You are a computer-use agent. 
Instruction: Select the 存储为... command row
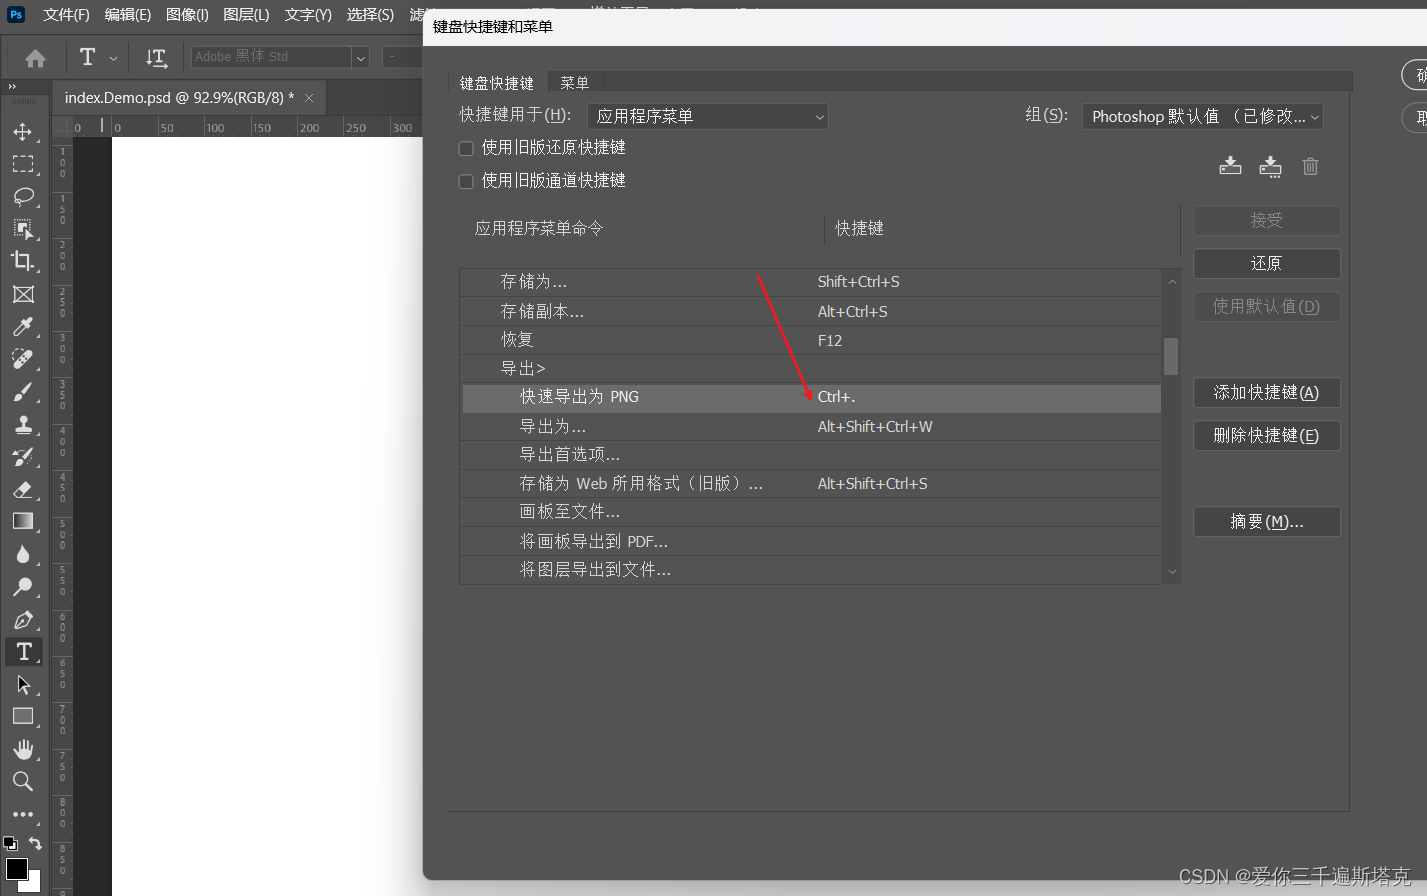(x=811, y=282)
